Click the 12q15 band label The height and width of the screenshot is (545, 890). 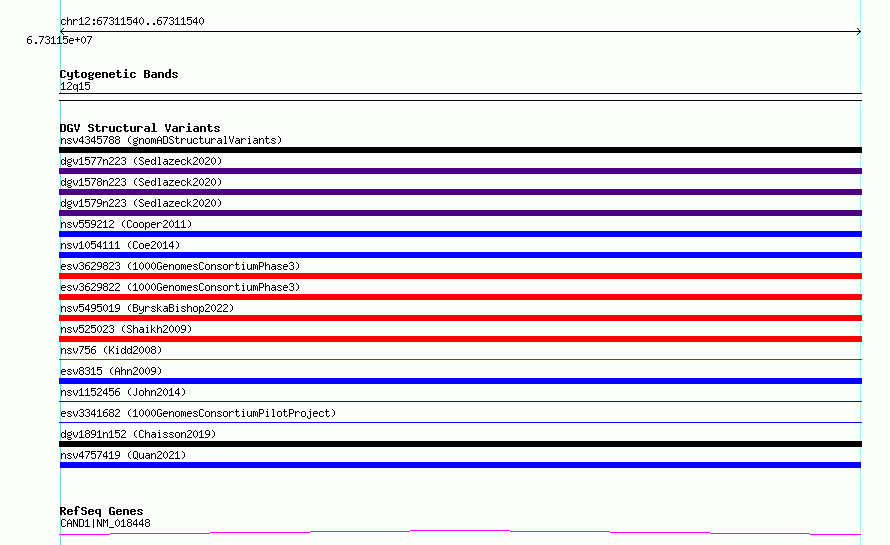coord(75,86)
